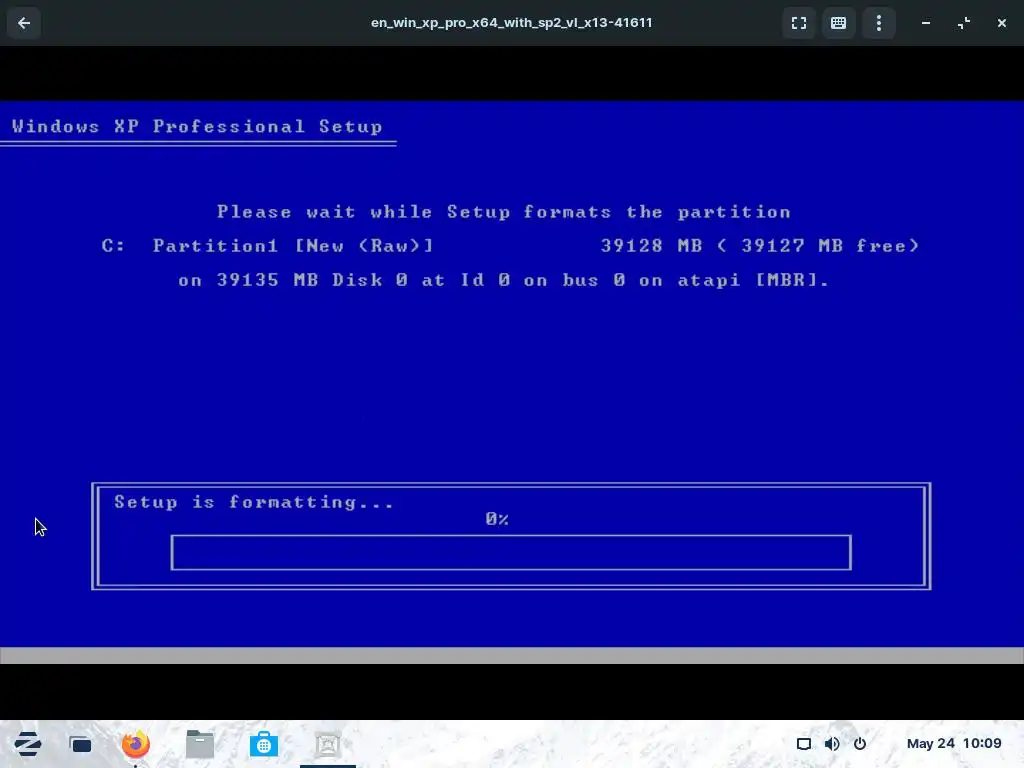Close the virtual machine window
Screen dimensions: 1024x768
pos(1002,23)
